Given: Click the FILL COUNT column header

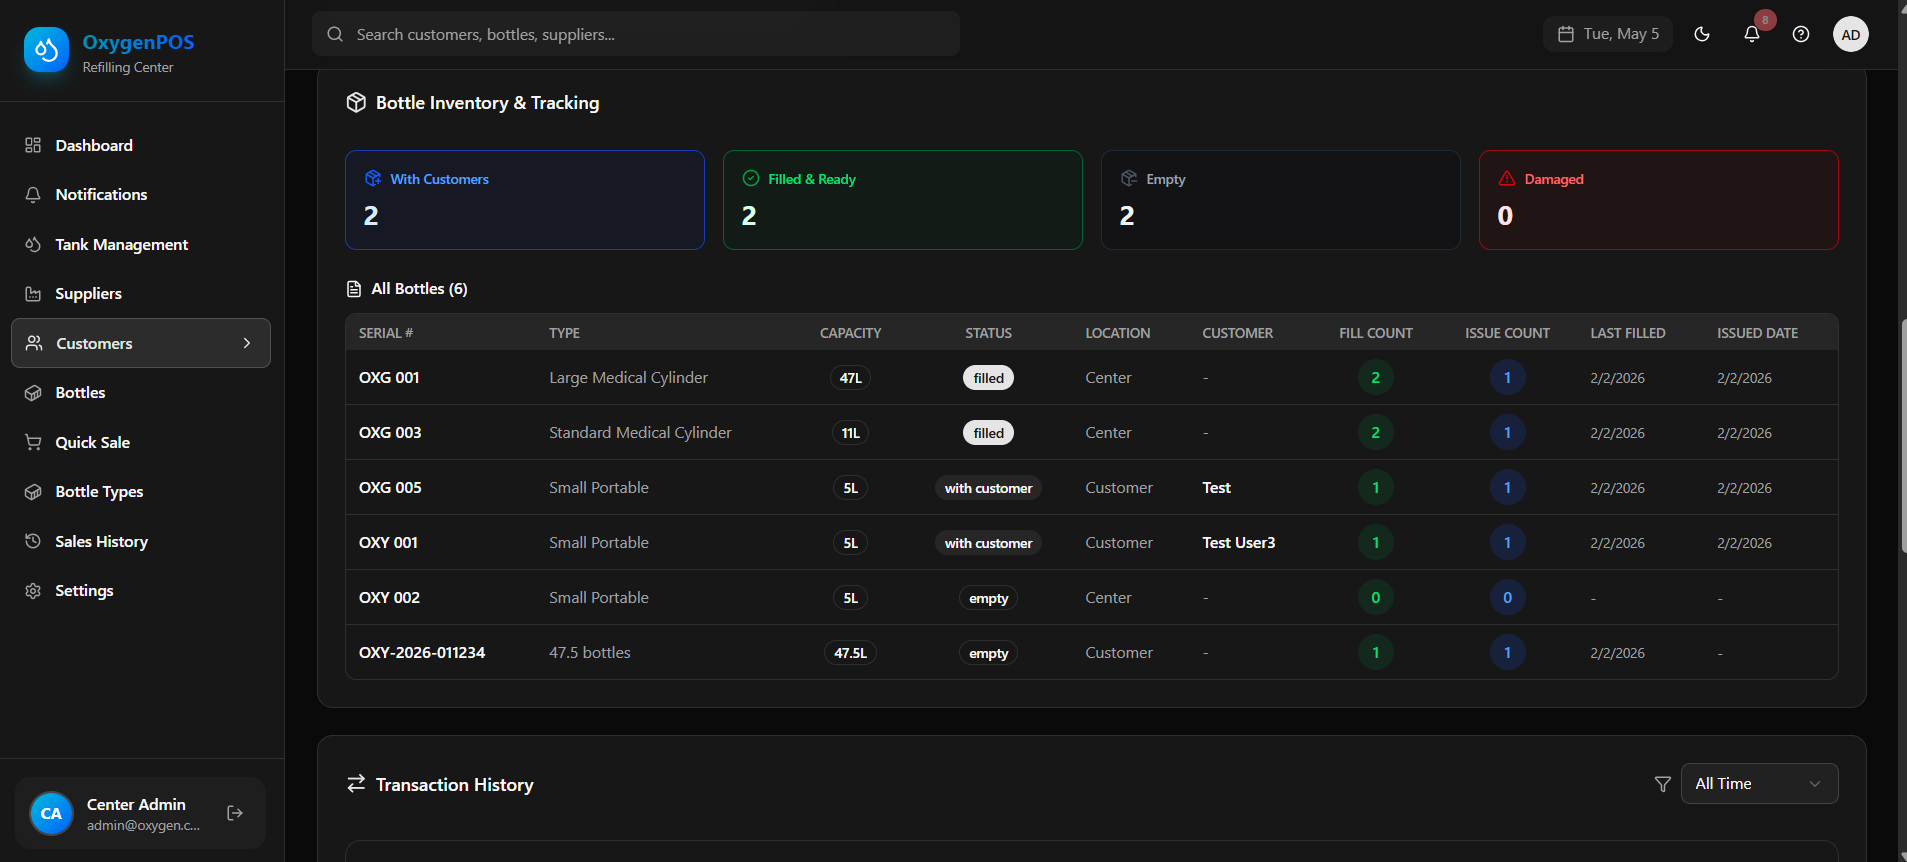Looking at the screenshot, I should [x=1376, y=333].
